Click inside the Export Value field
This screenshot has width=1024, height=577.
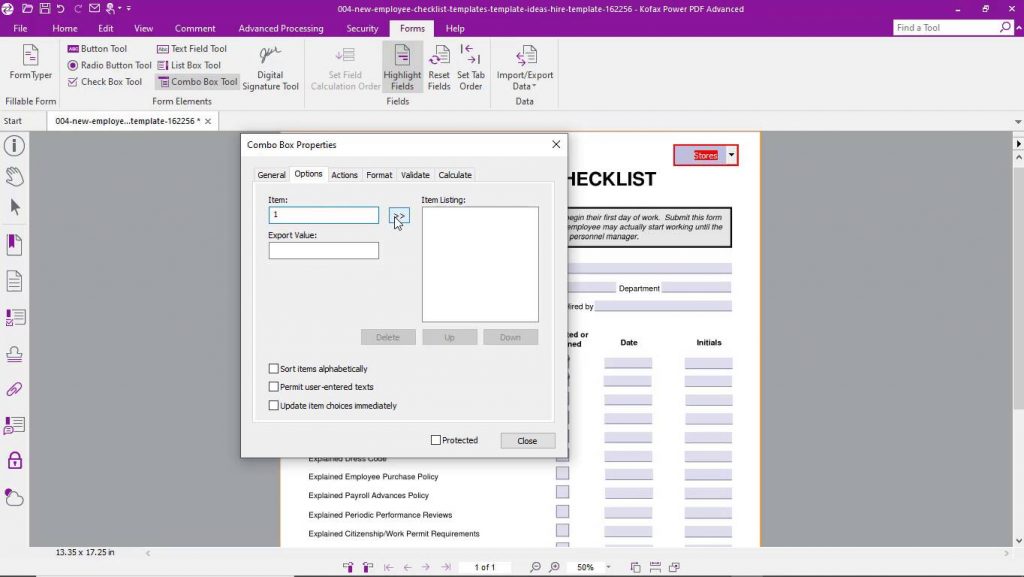323,250
